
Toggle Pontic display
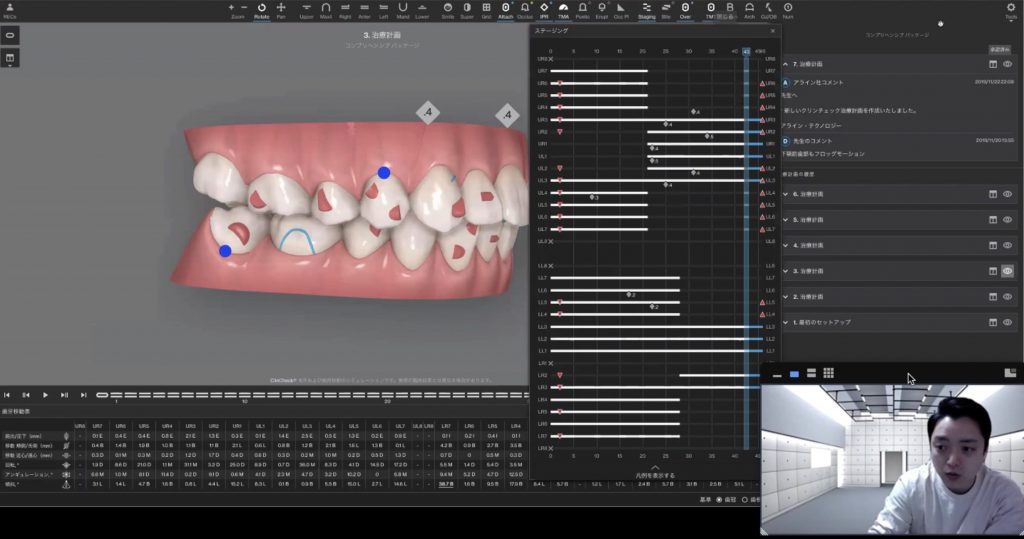(583, 10)
